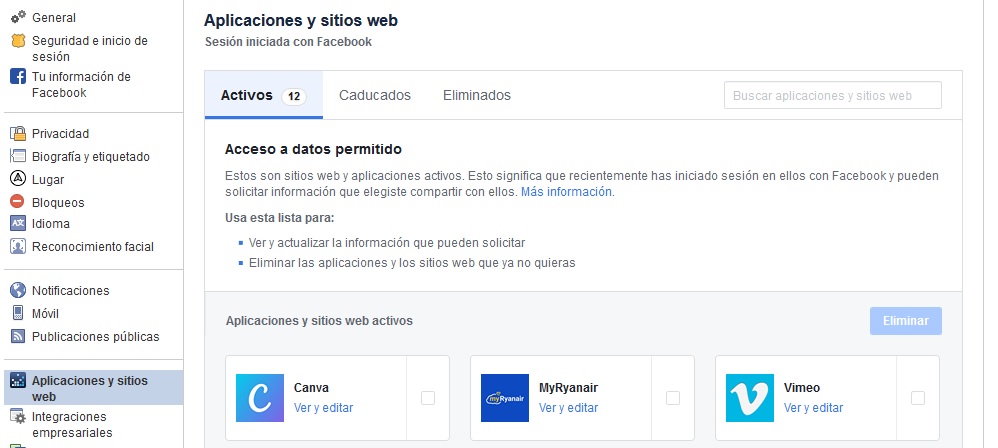Focus the Buscar aplicaciones search field

832,96
